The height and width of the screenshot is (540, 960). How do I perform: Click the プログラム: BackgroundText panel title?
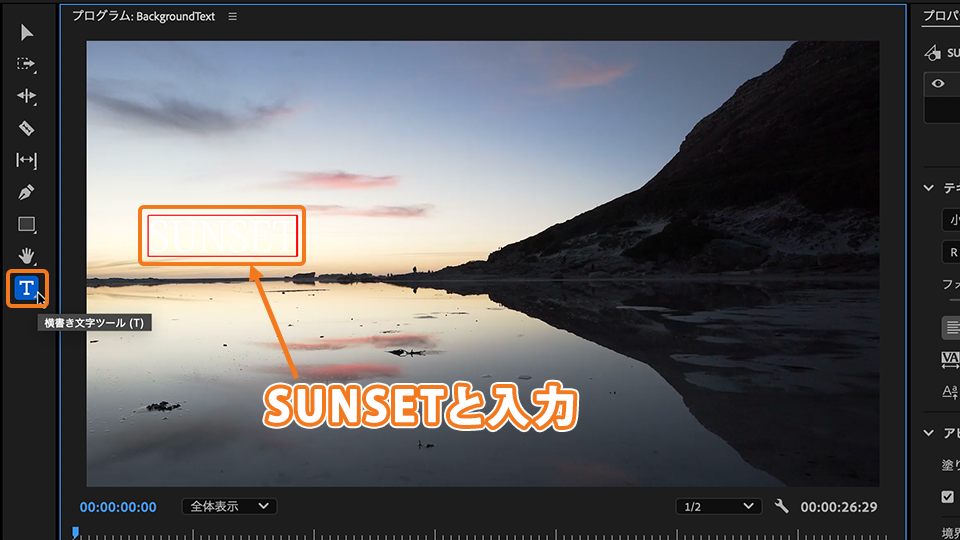point(144,17)
